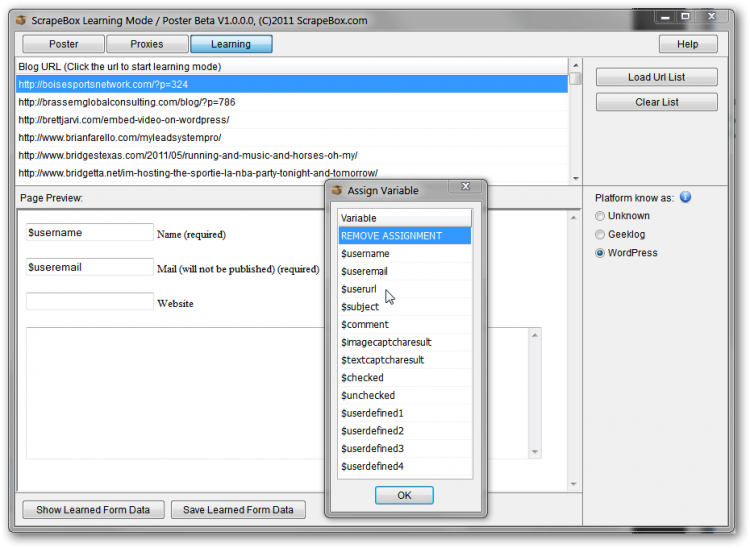
Task: Click Show Learned Form Data
Action: pyautogui.click(x=93, y=510)
